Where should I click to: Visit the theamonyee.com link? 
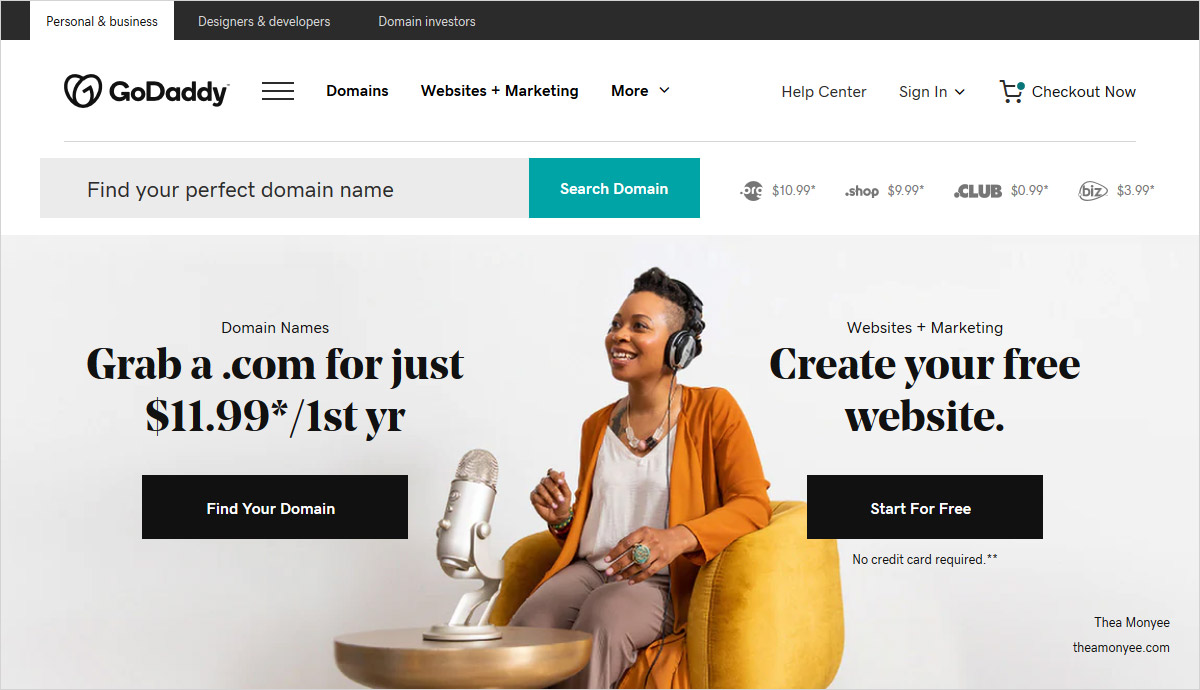(x=1121, y=647)
